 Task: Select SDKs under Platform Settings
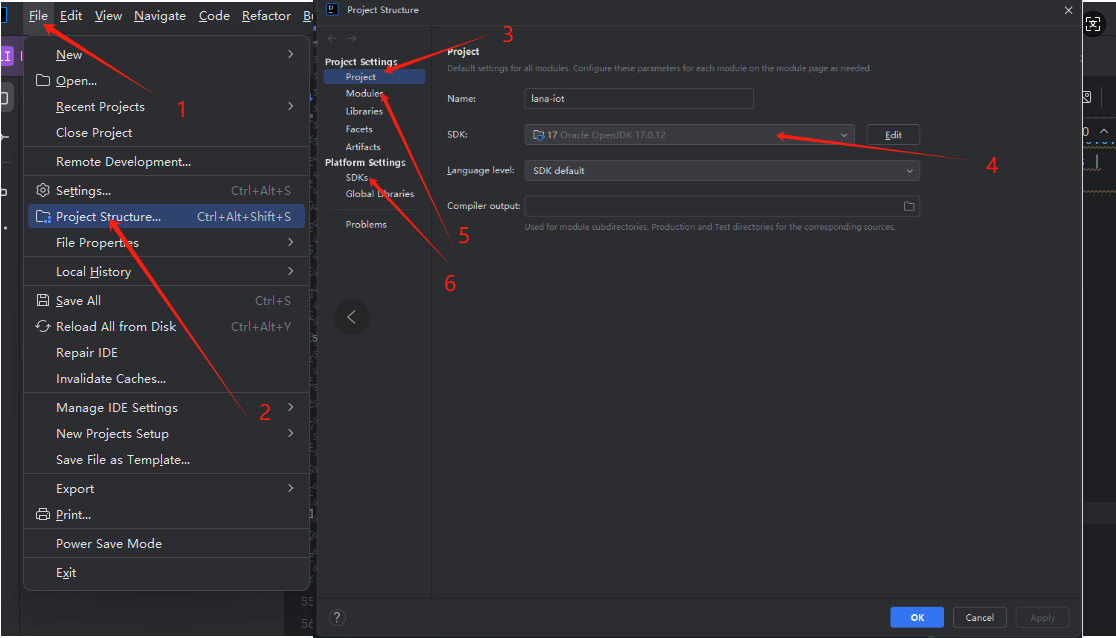tap(357, 178)
